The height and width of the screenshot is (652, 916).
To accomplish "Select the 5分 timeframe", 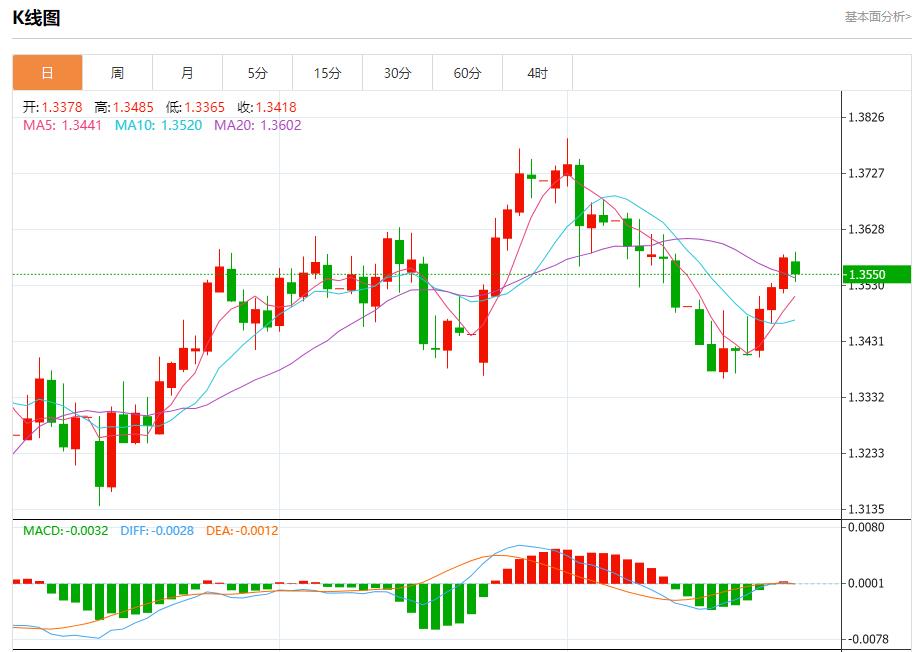I will (x=258, y=72).
